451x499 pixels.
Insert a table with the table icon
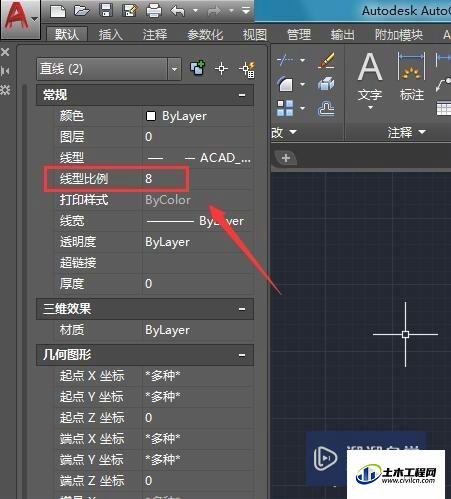[444, 109]
